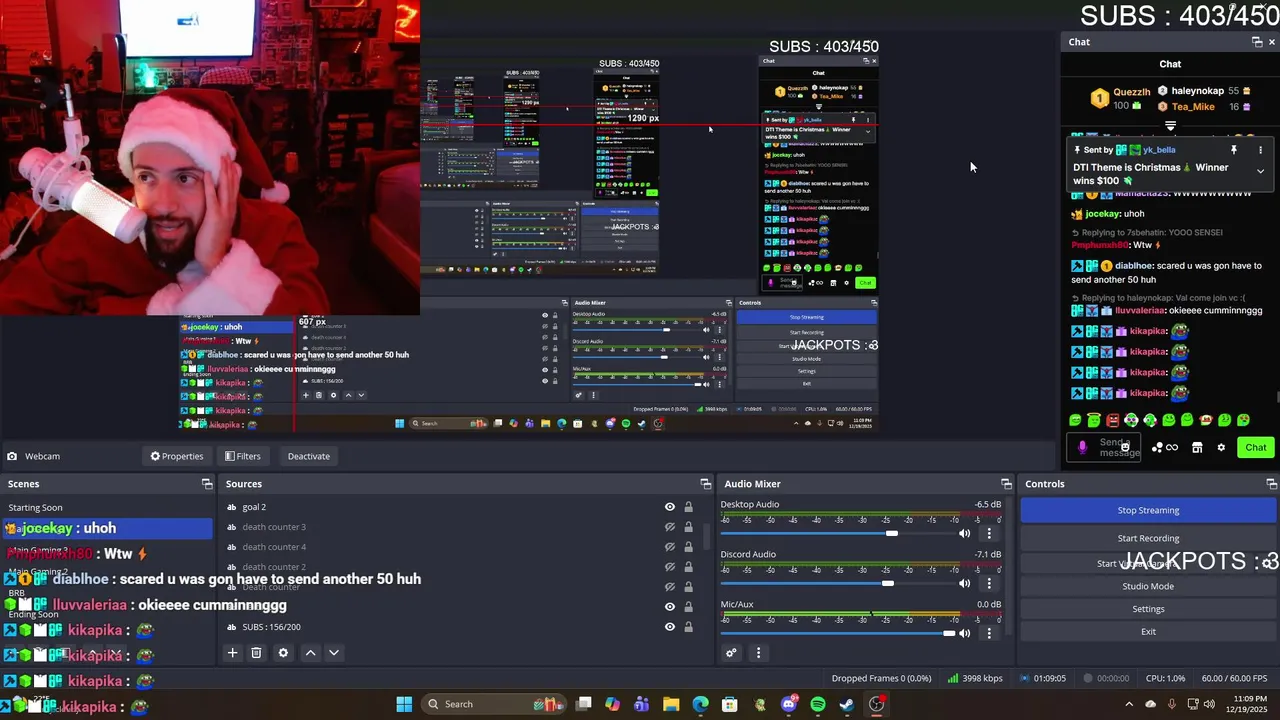
Task: Hide the SUBS : 156/200 source
Action: pyautogui.click(x=670, y=627)
